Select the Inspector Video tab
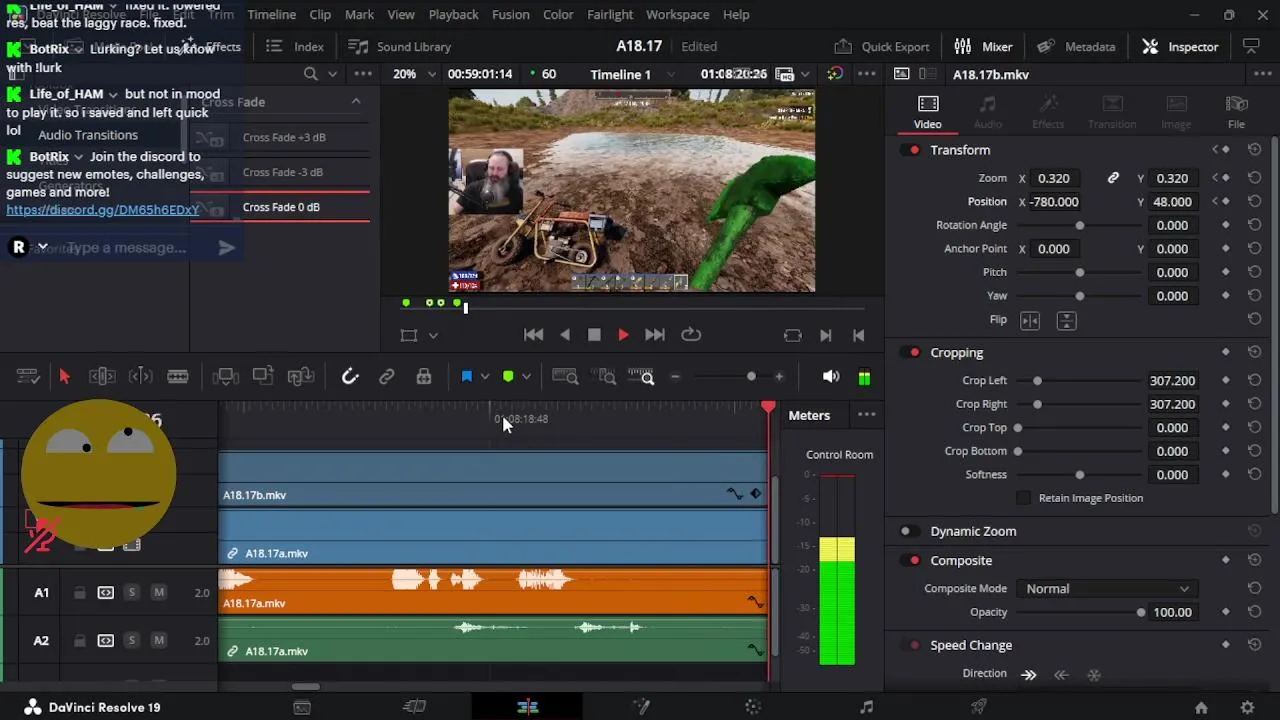1280x720 pixels. point(927,111)
